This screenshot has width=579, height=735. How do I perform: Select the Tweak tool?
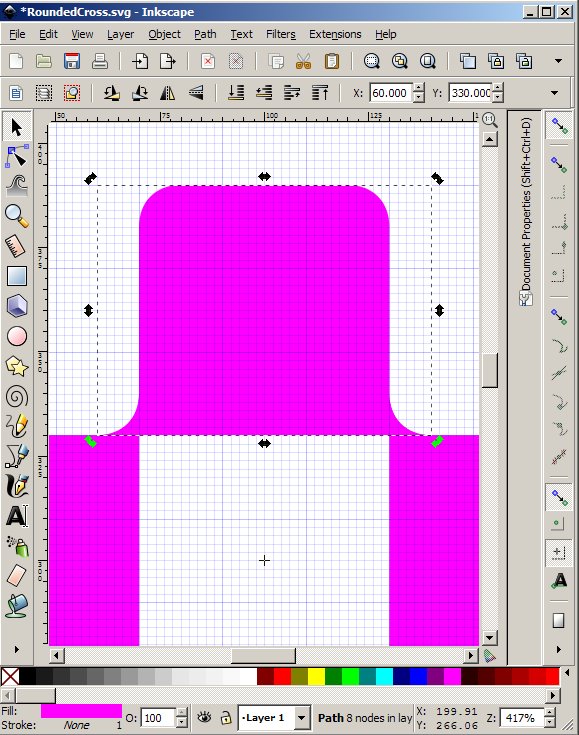click(17, 185)
